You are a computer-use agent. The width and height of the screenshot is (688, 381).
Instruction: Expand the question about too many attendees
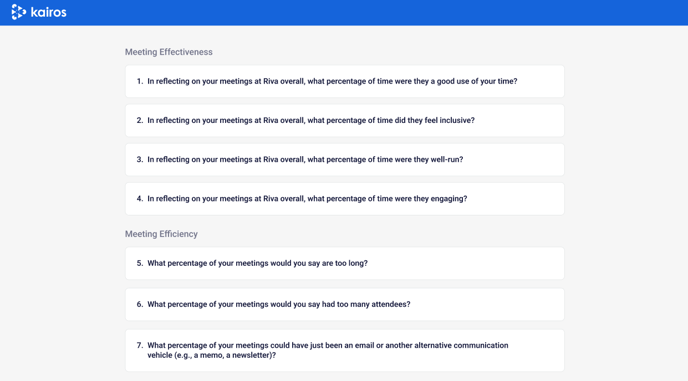point(344,304)
